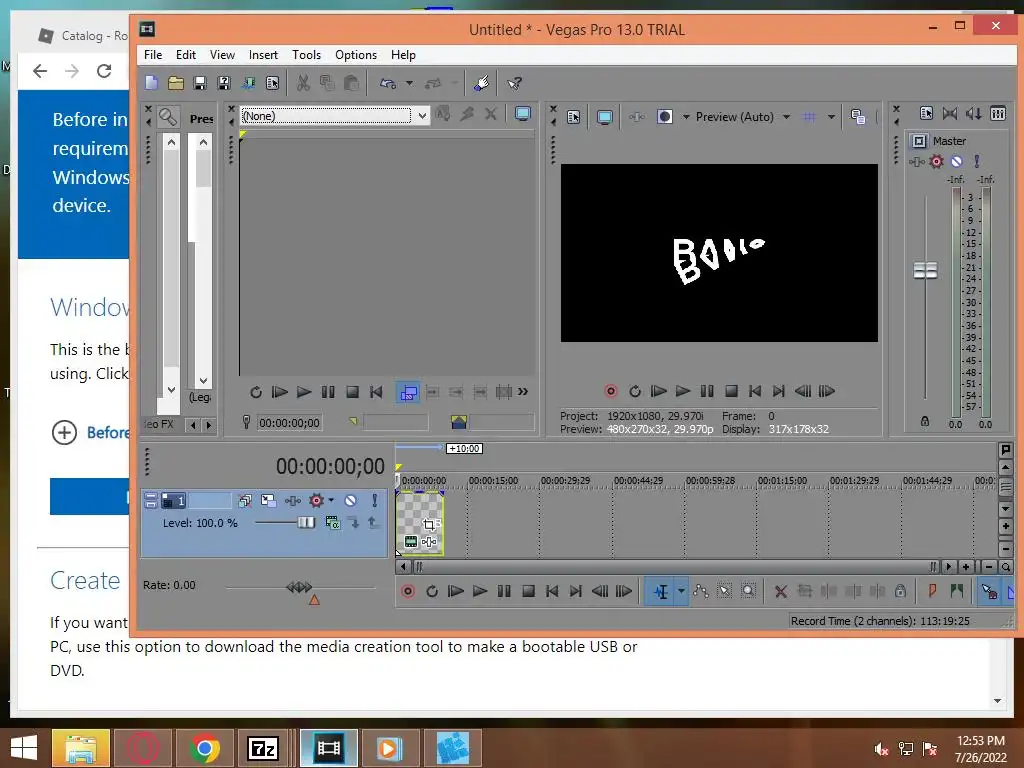Pause playback in trimmer transport
This screenshot has width=1024, height=768.
point(328,392)
